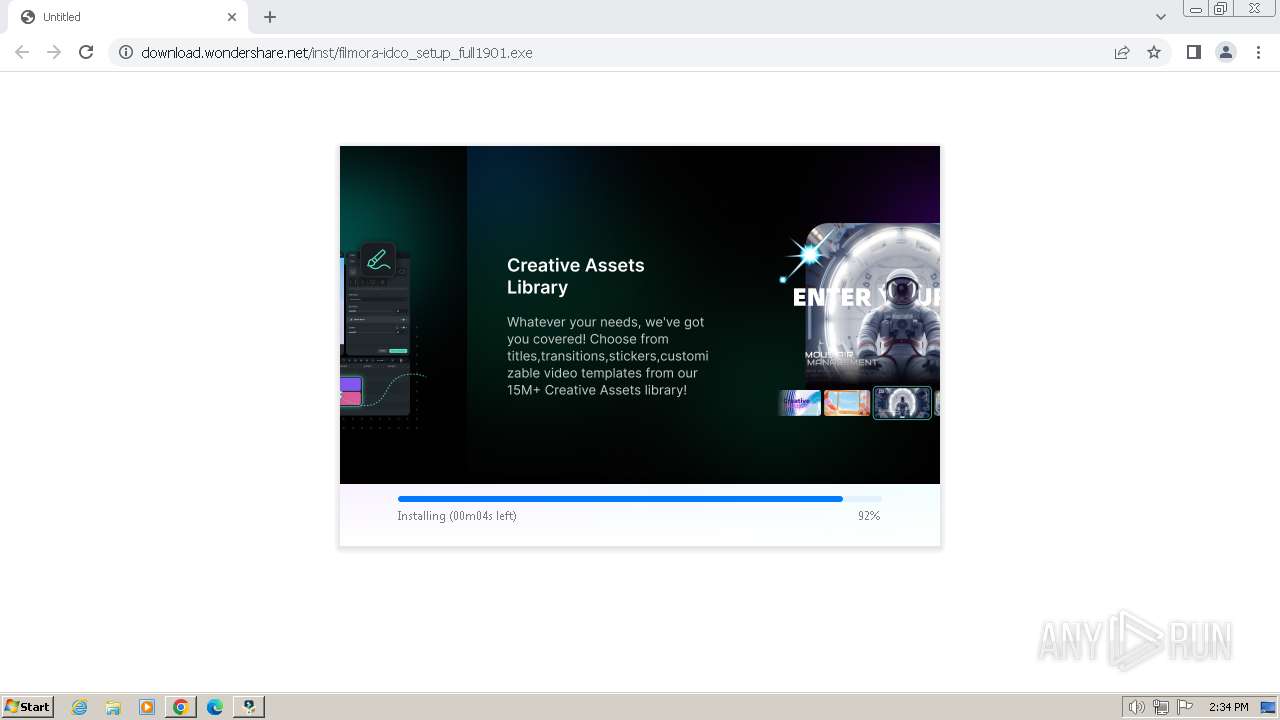Open the Chrome profile menu
Viewport: 1280px width, 720px height.
[x=1226, y=52]
